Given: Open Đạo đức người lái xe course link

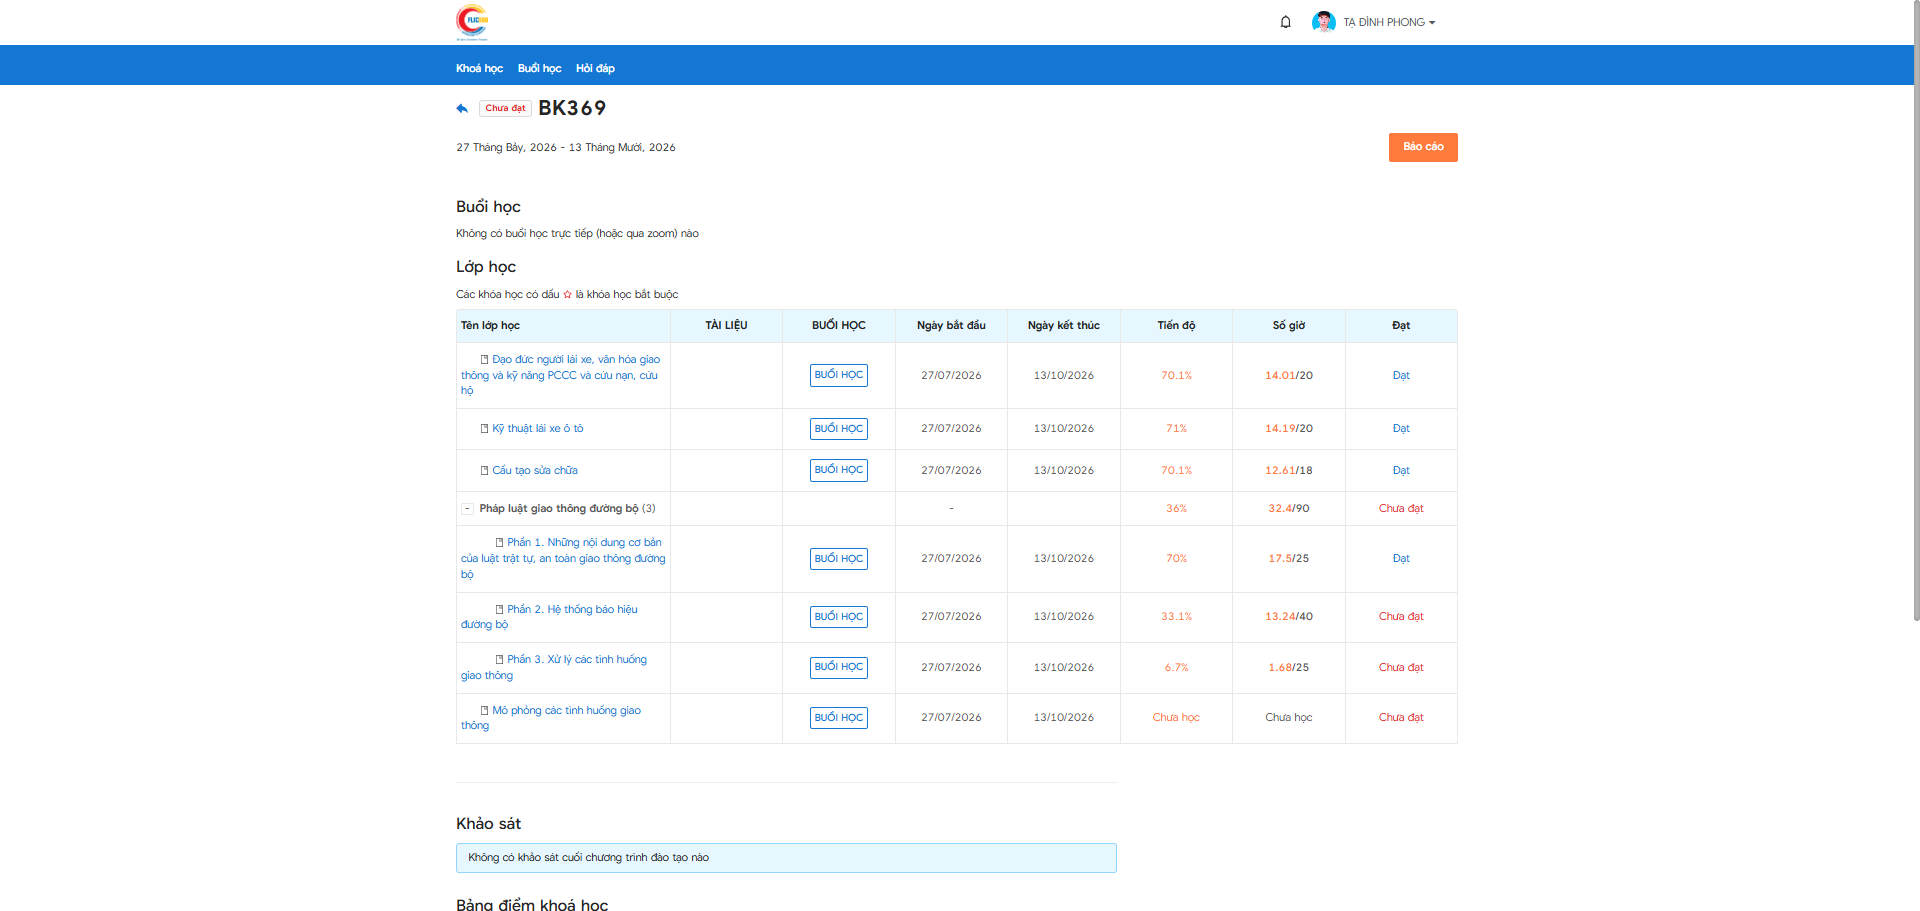Looking at the screenshot, I should pyautogui.click(x=560, y=375).
